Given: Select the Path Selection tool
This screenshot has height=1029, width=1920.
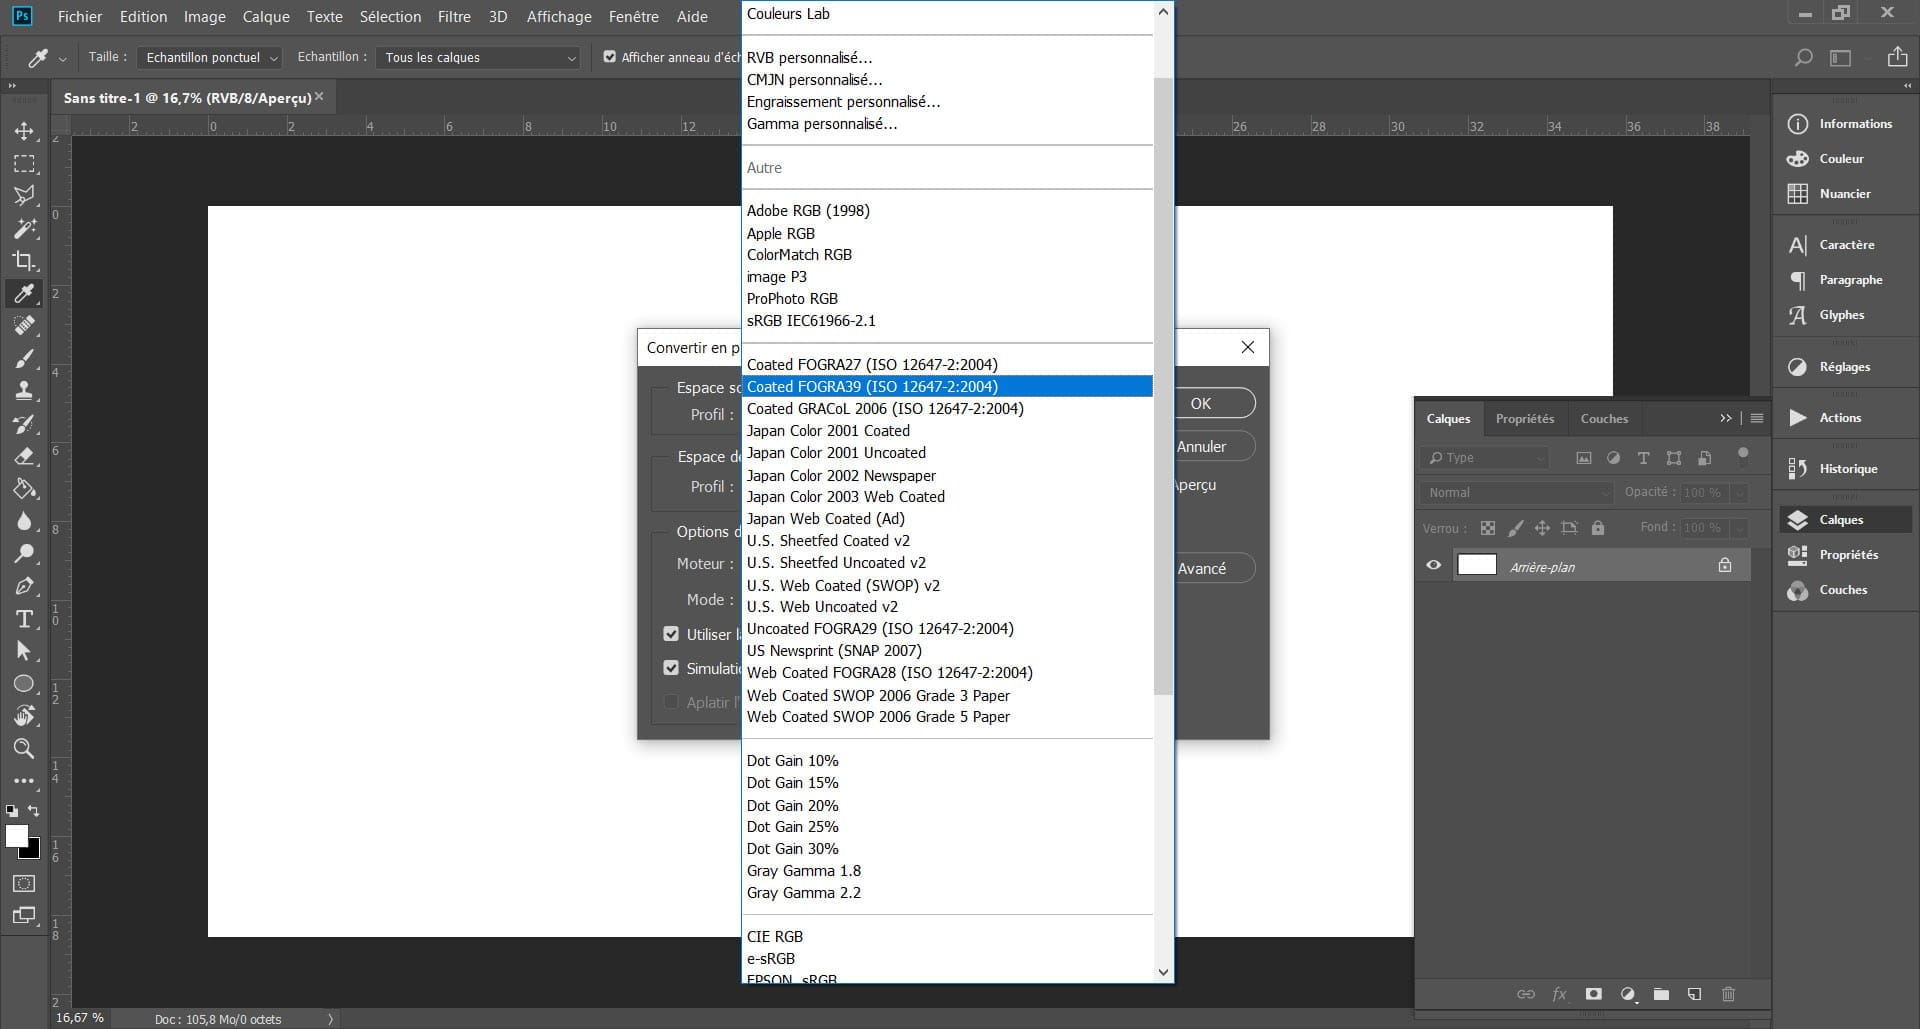Looking at the screenshot, I should point(24,651).
